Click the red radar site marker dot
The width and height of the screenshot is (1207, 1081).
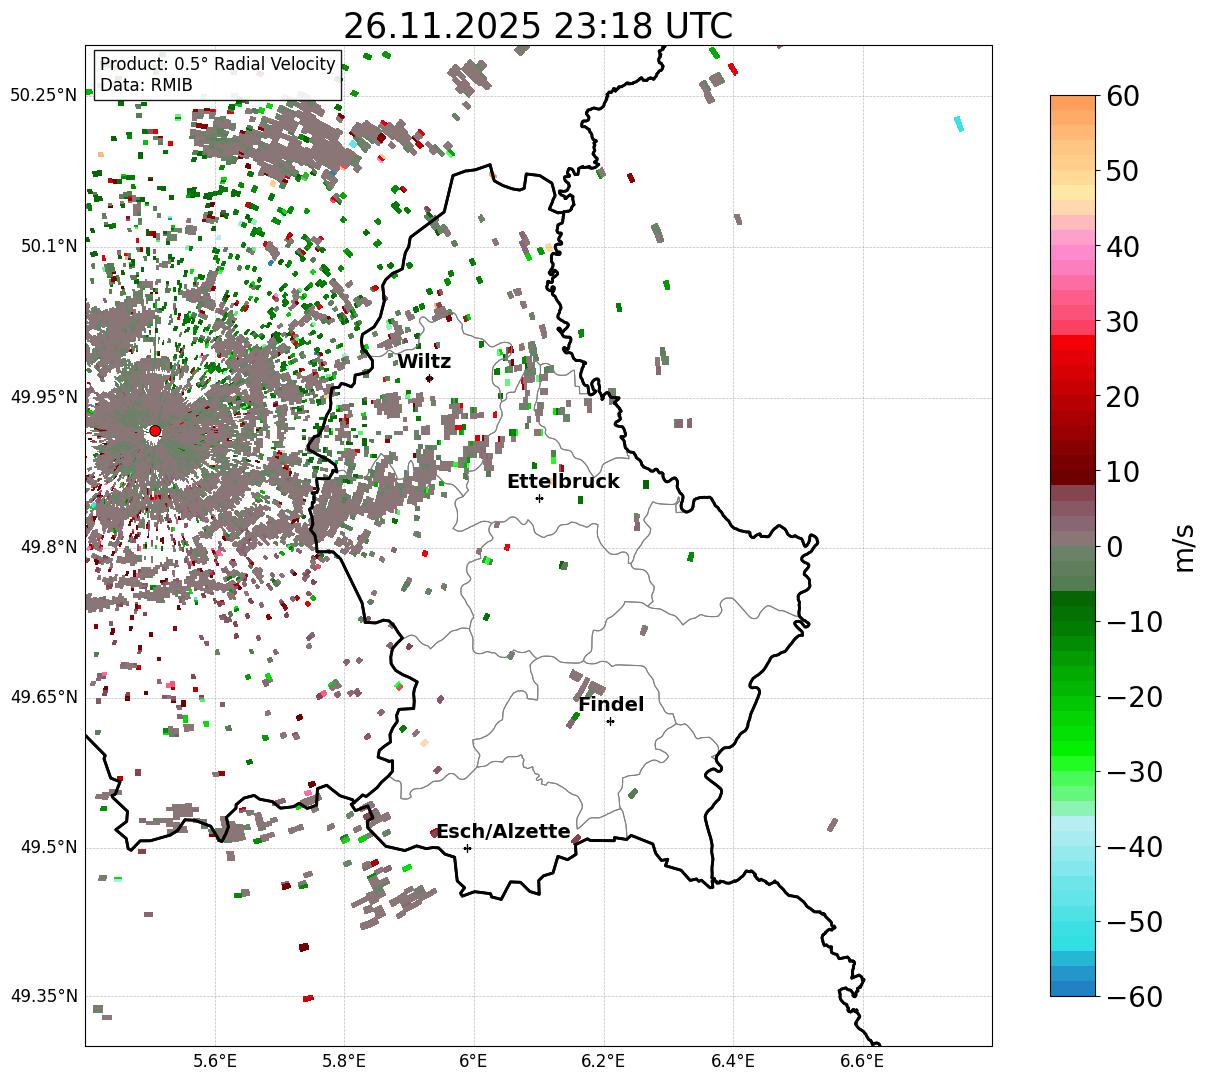point(155,431)
